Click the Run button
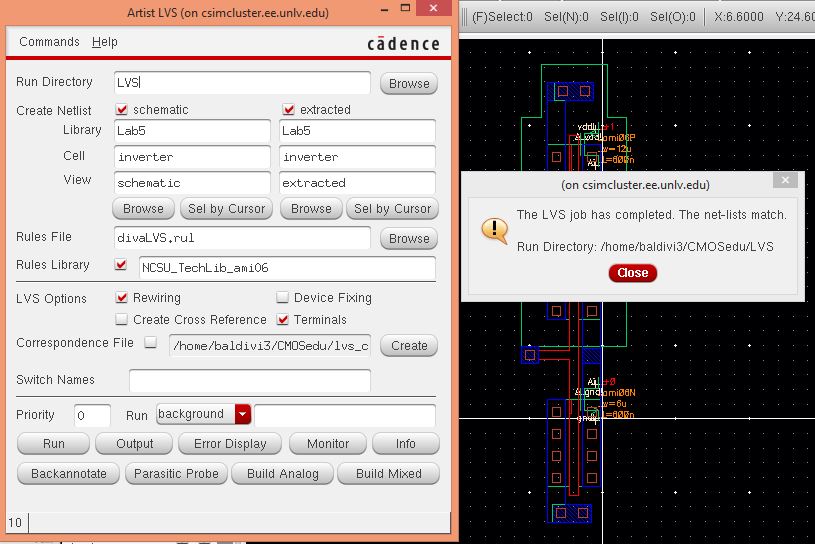815x544 pixels. click(x=54, y=444)
